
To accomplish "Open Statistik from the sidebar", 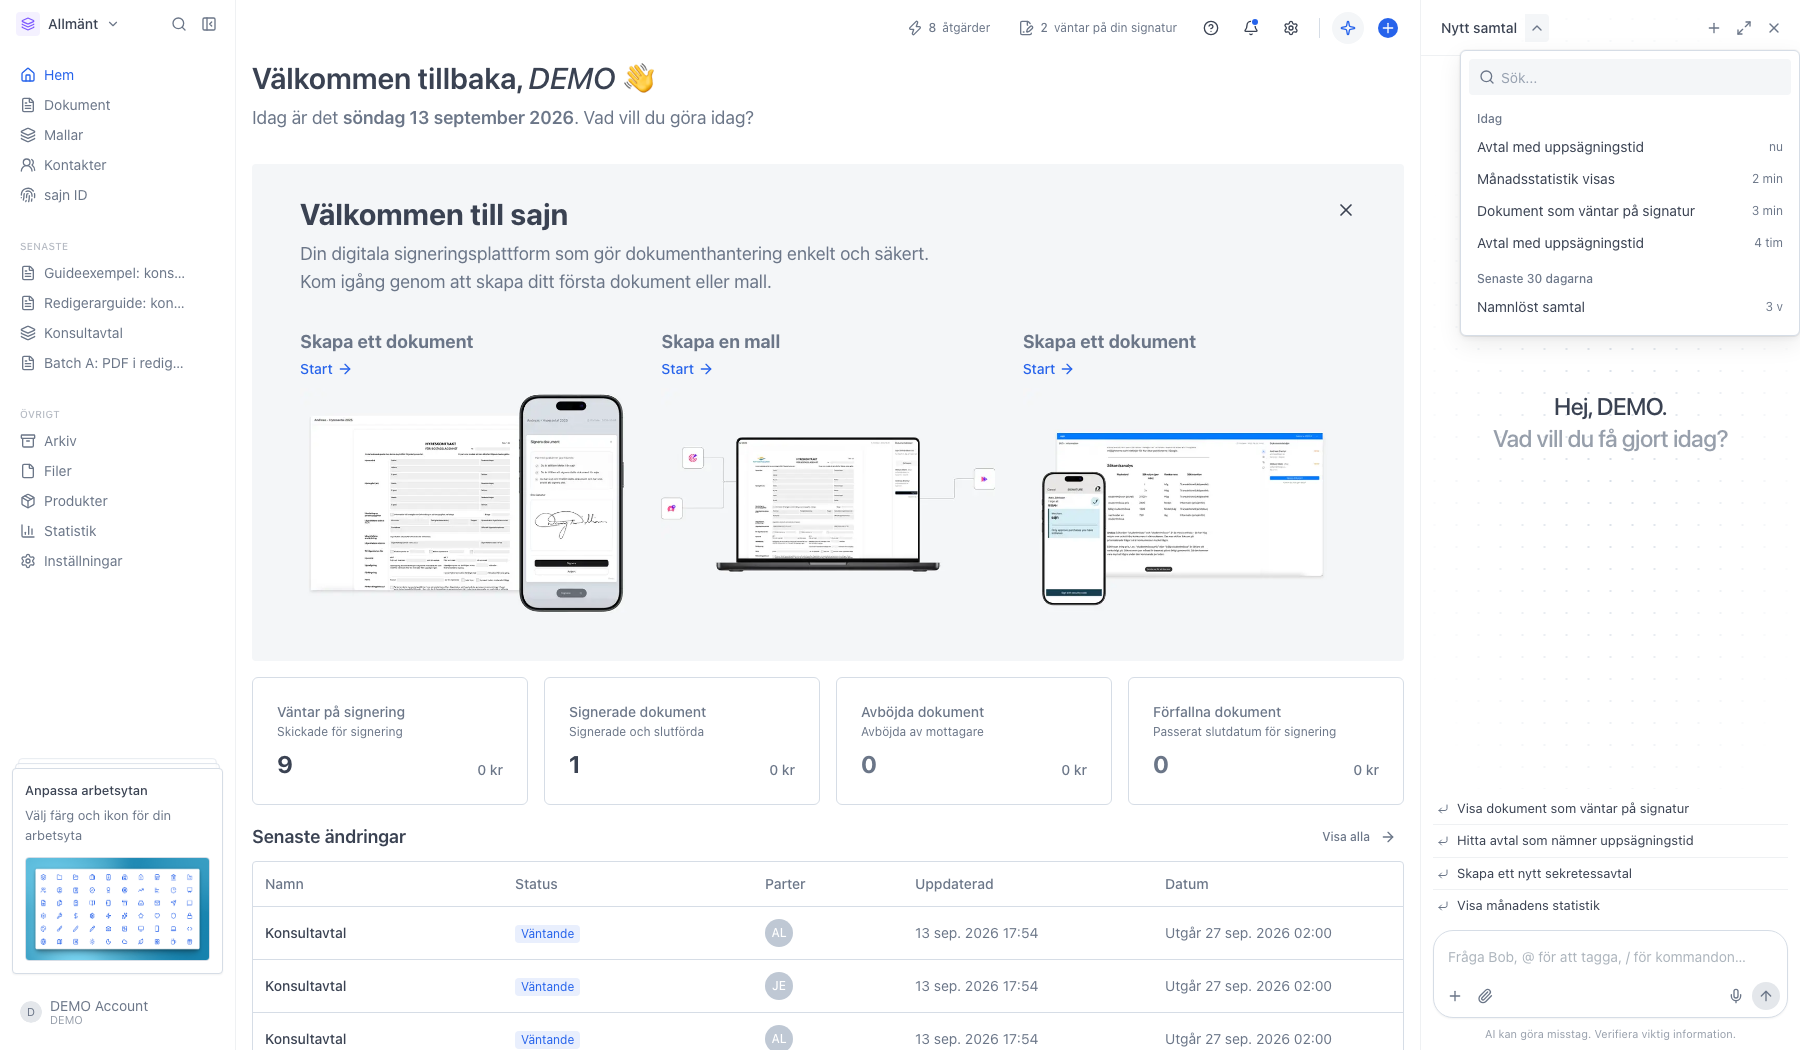I will click(x=118, y=531).
